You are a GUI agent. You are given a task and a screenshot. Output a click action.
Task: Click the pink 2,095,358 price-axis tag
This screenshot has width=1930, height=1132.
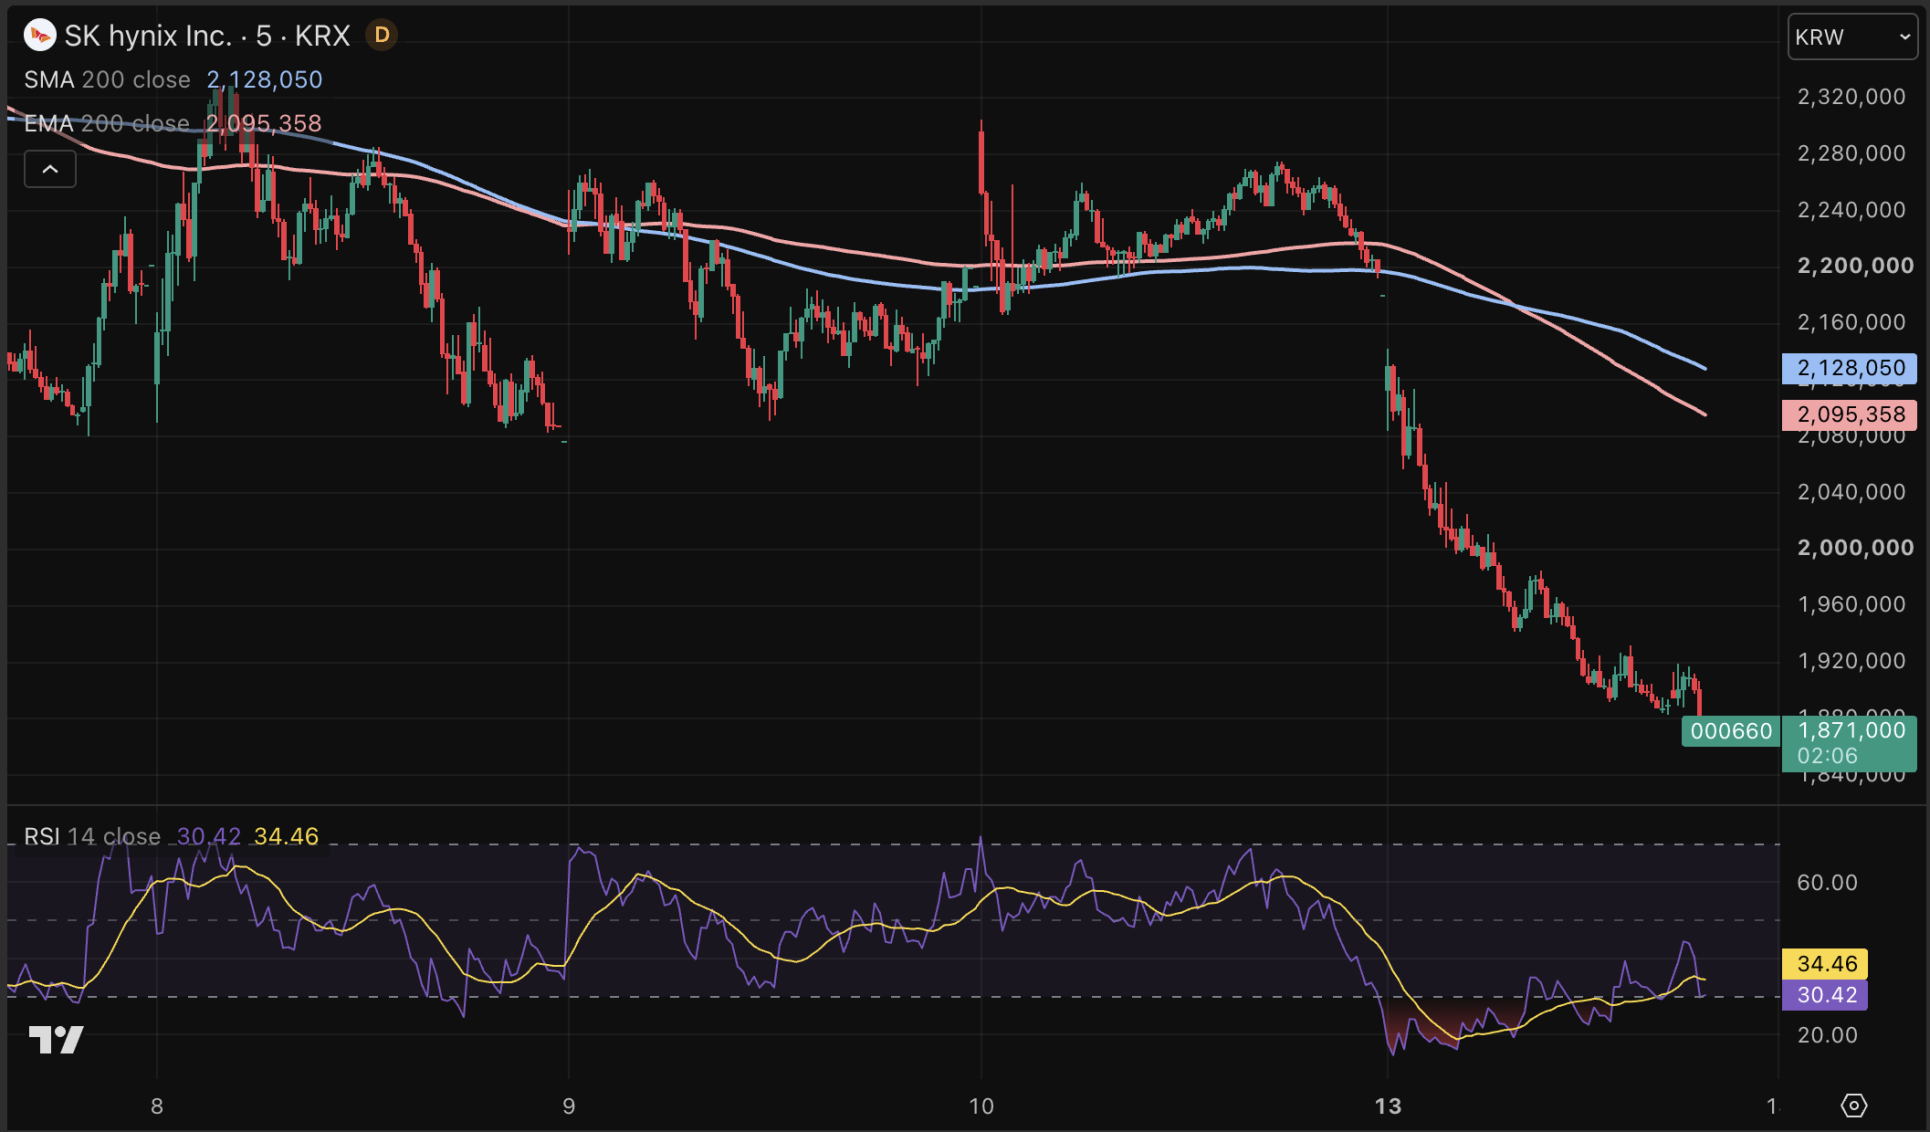click(x=1849, y=414)
